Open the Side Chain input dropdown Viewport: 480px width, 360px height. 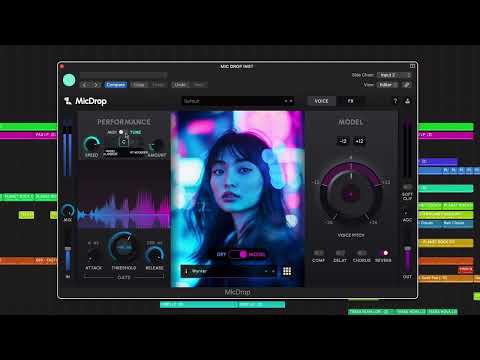pos(395,75)
